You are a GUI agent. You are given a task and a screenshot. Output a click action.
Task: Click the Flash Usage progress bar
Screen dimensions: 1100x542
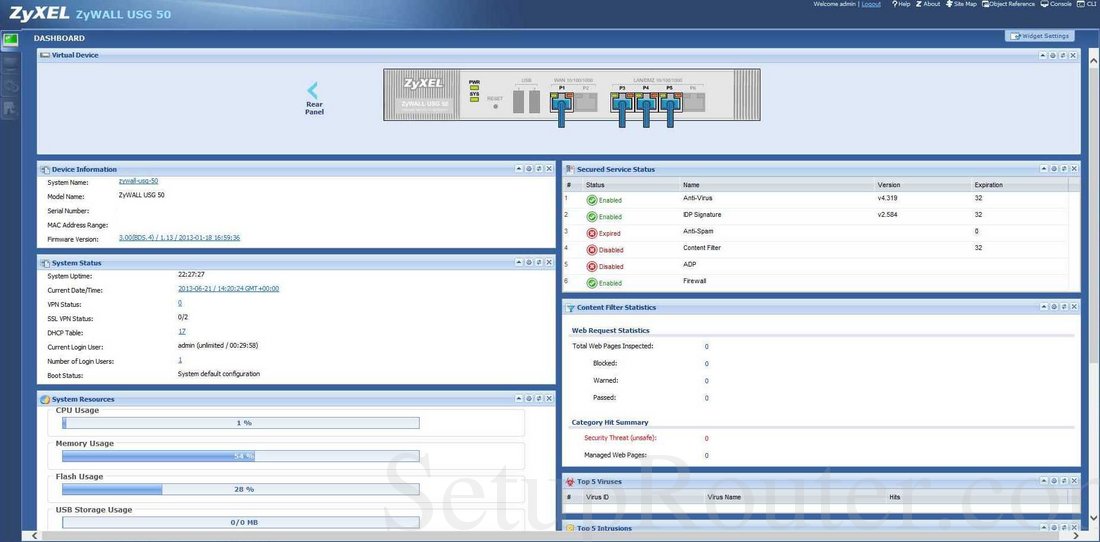click(241, 489)
